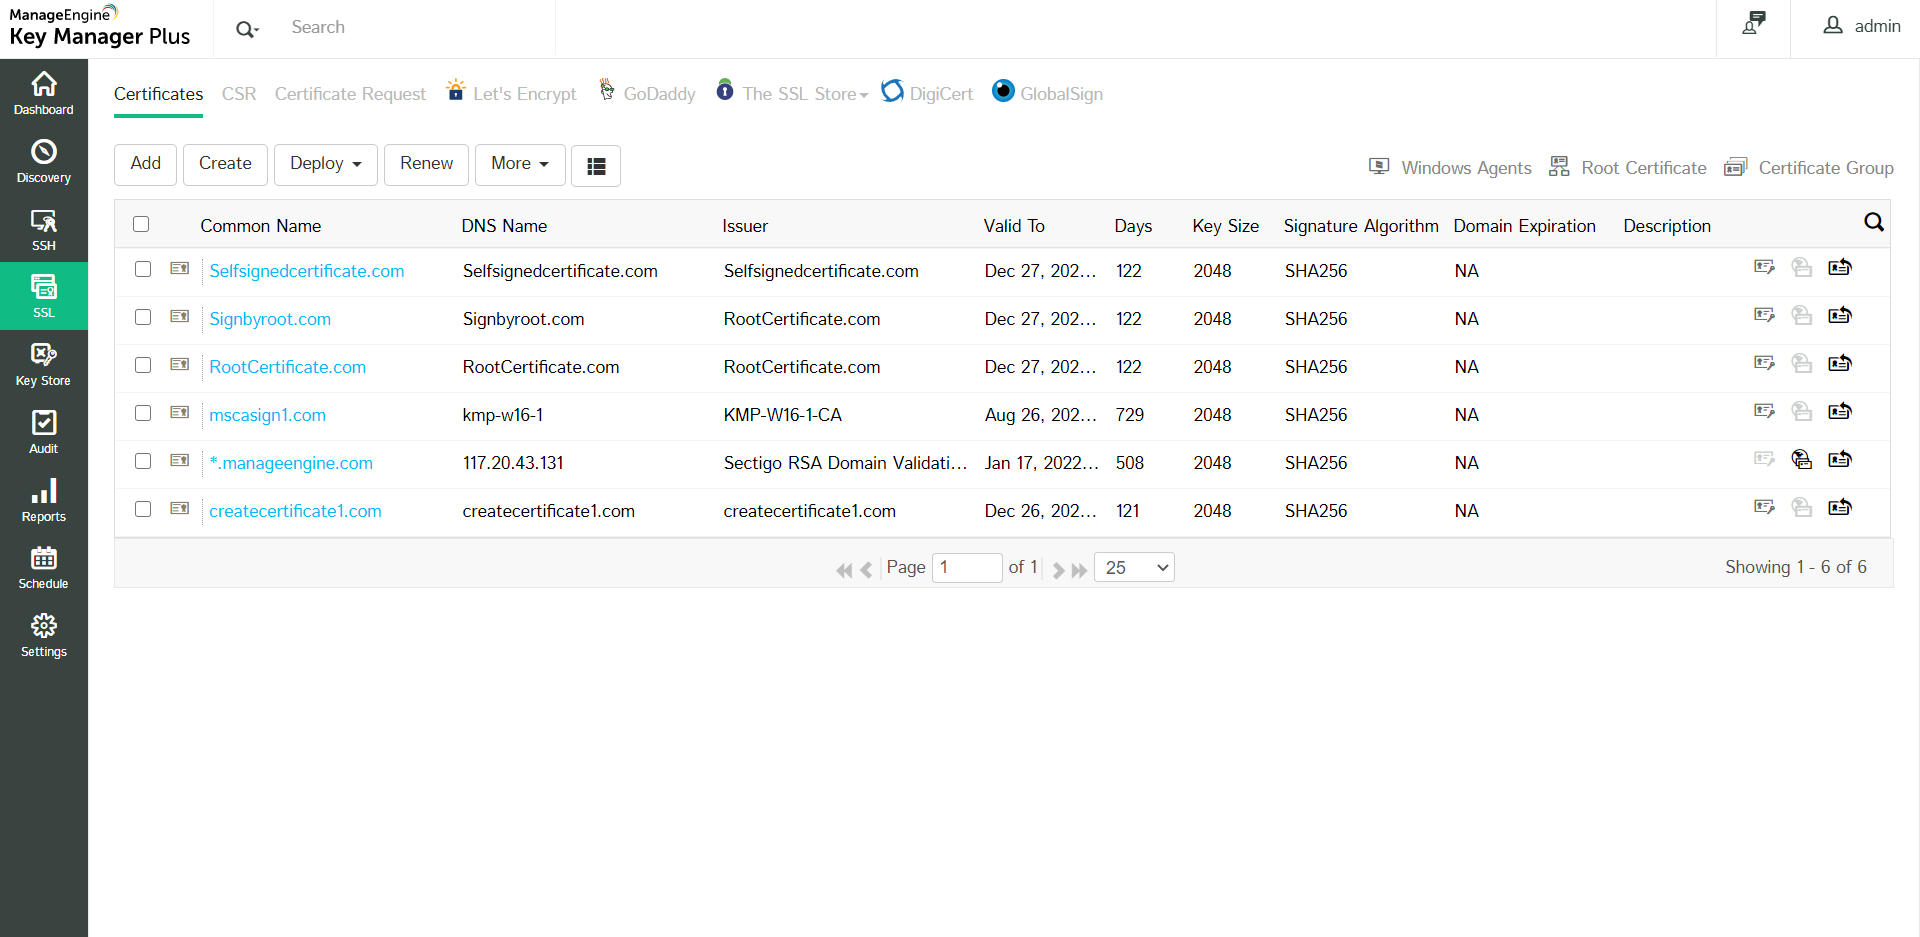Click the column chooser list icon
Screen dimensions: 1920x937
[x=596, y=166]
